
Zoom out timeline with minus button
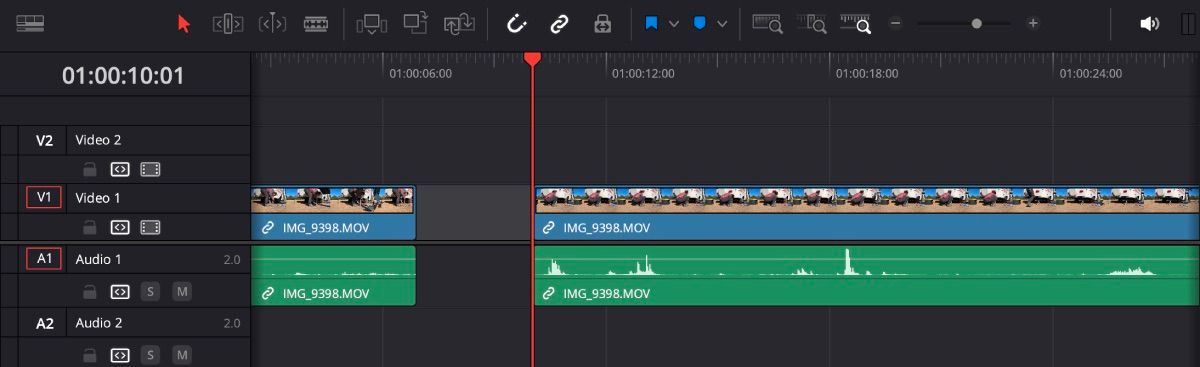896,23
